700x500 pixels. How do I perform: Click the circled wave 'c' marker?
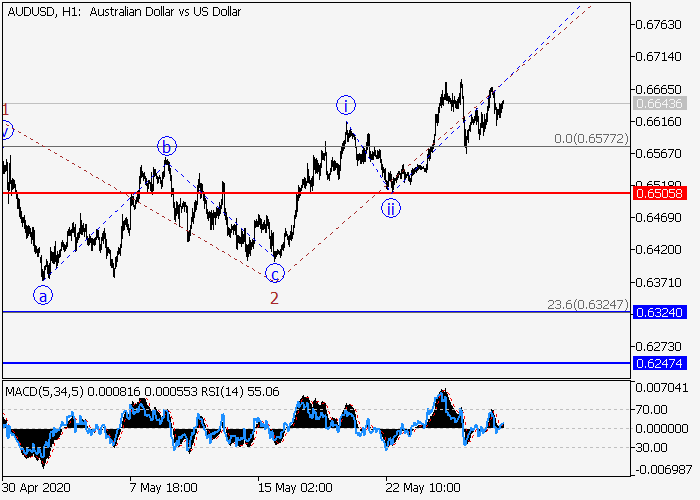pos(274,272)
